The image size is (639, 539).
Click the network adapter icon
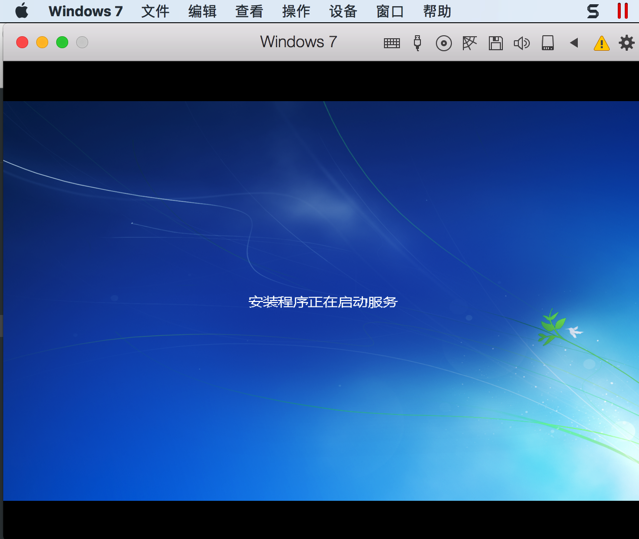[469, 43]
